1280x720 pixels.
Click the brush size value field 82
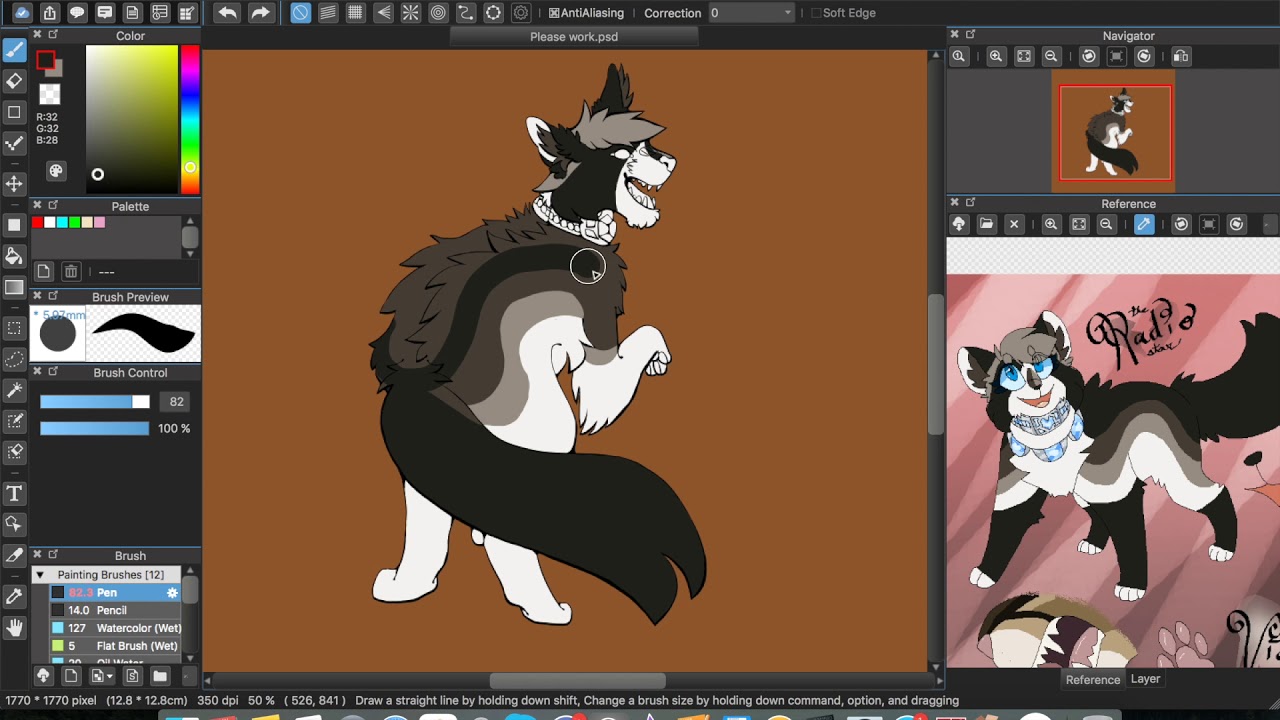(x=176, y=401)
